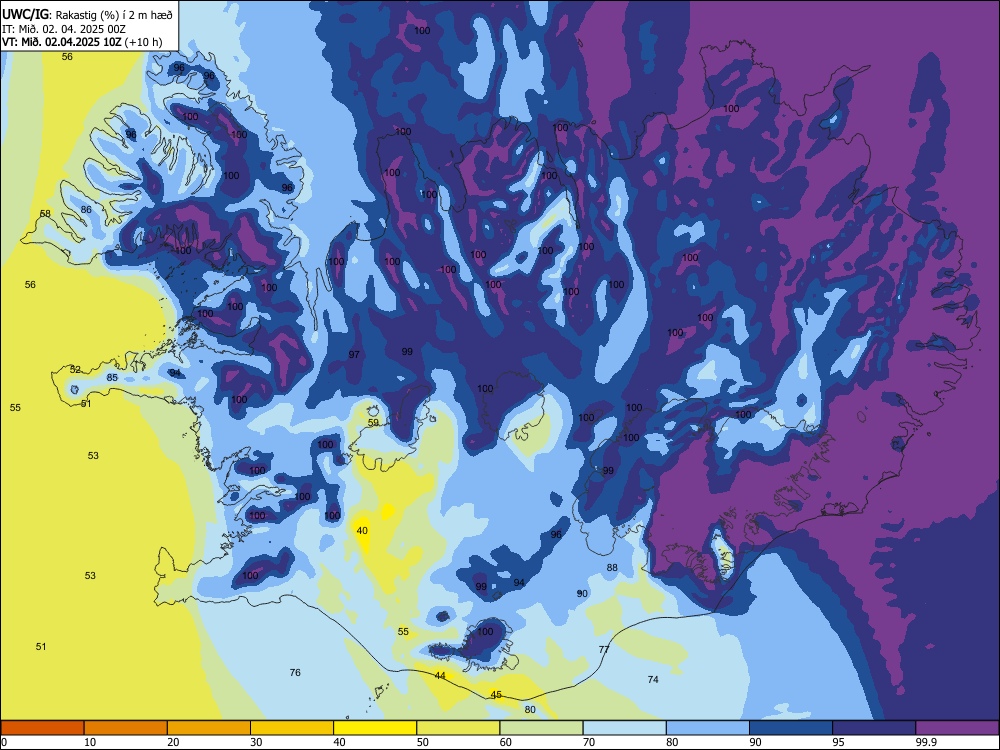Click the 70–80 pale blue legend swatch
This screenshot has width=1000, height=750.
624,728
